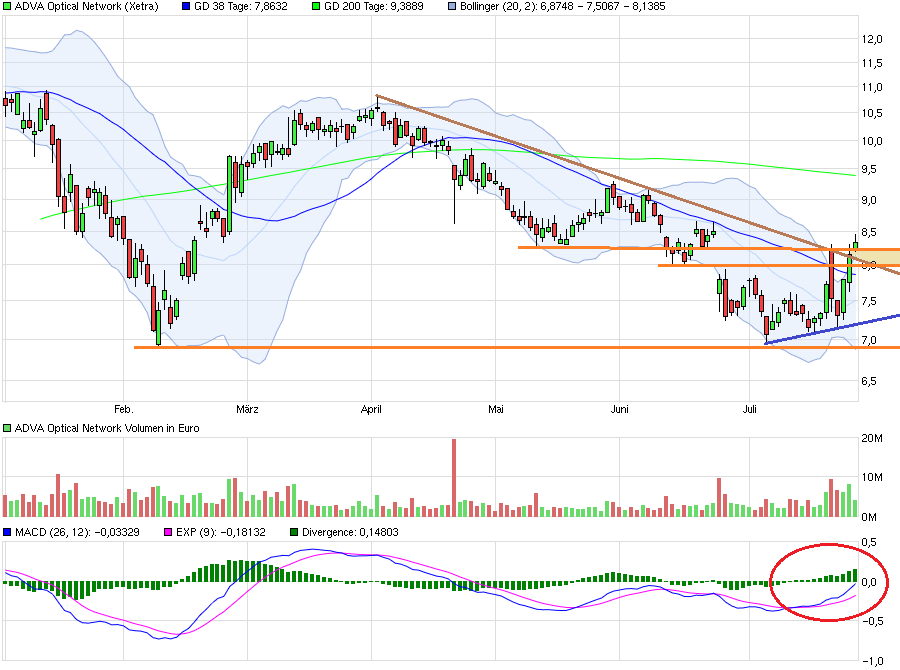Viewport: 900px width, 670px height.
Task: Click the 12,0 price axis value
Action: coord(872,39)
